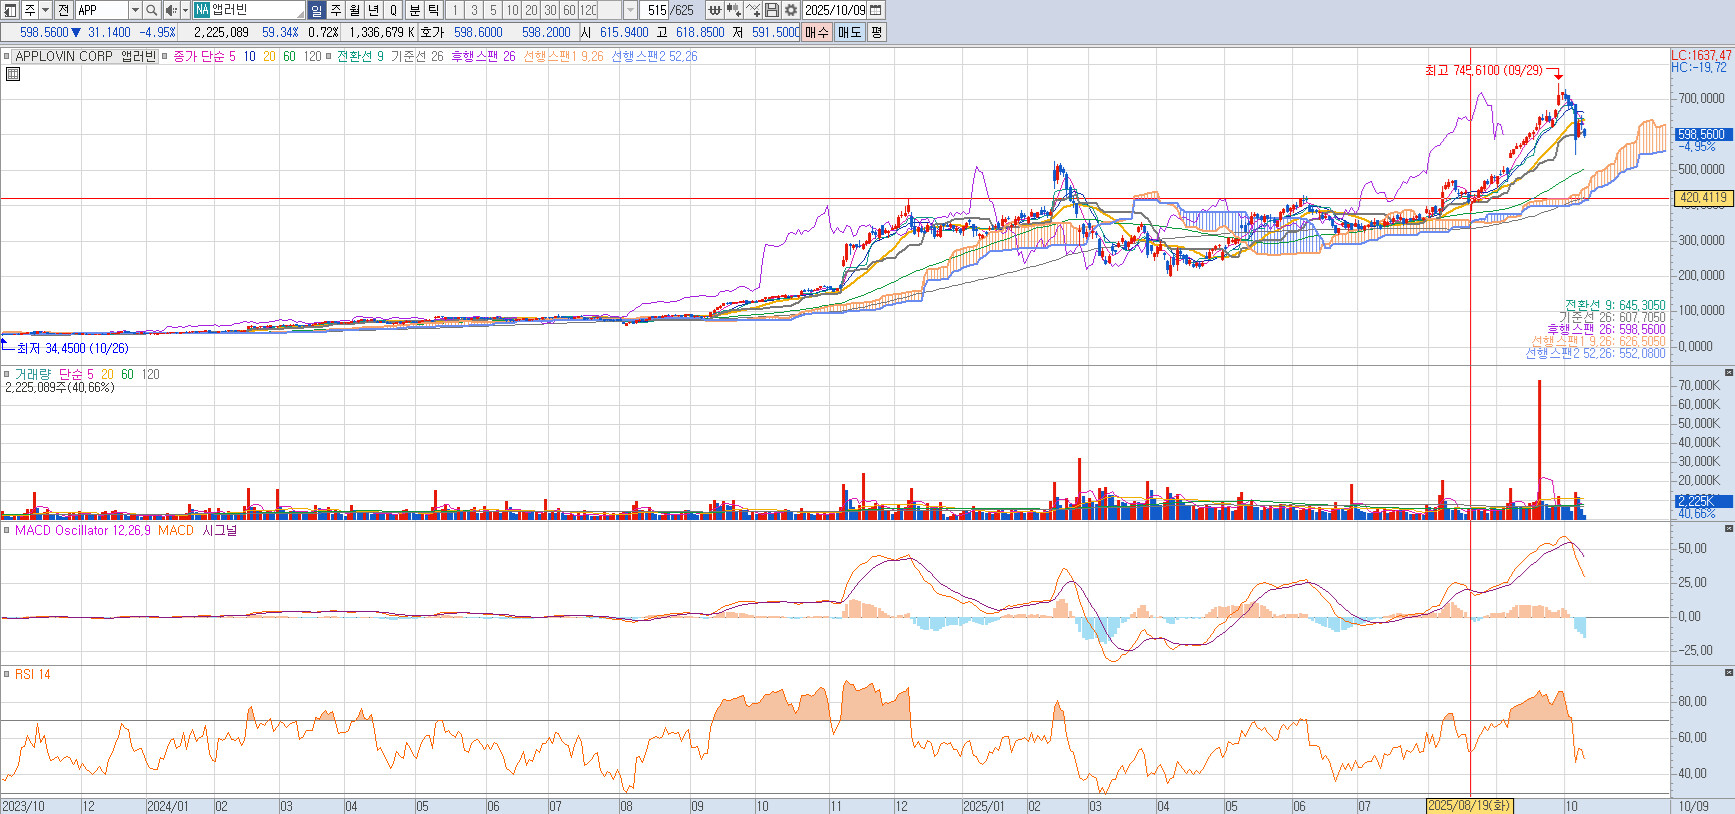The image size is (1735, 814).
Task: Click the 종가 단순 moving average legend
Action: click(199, 56)
